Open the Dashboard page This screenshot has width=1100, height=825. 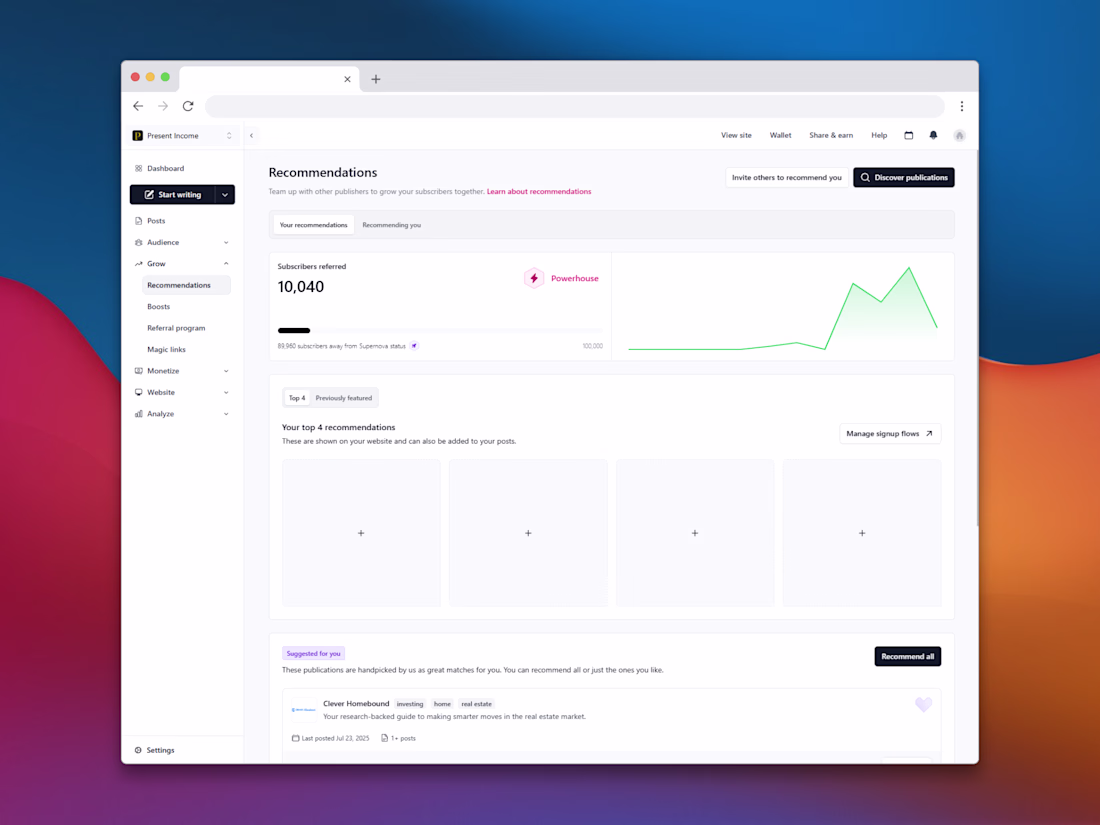pos(166,168)
